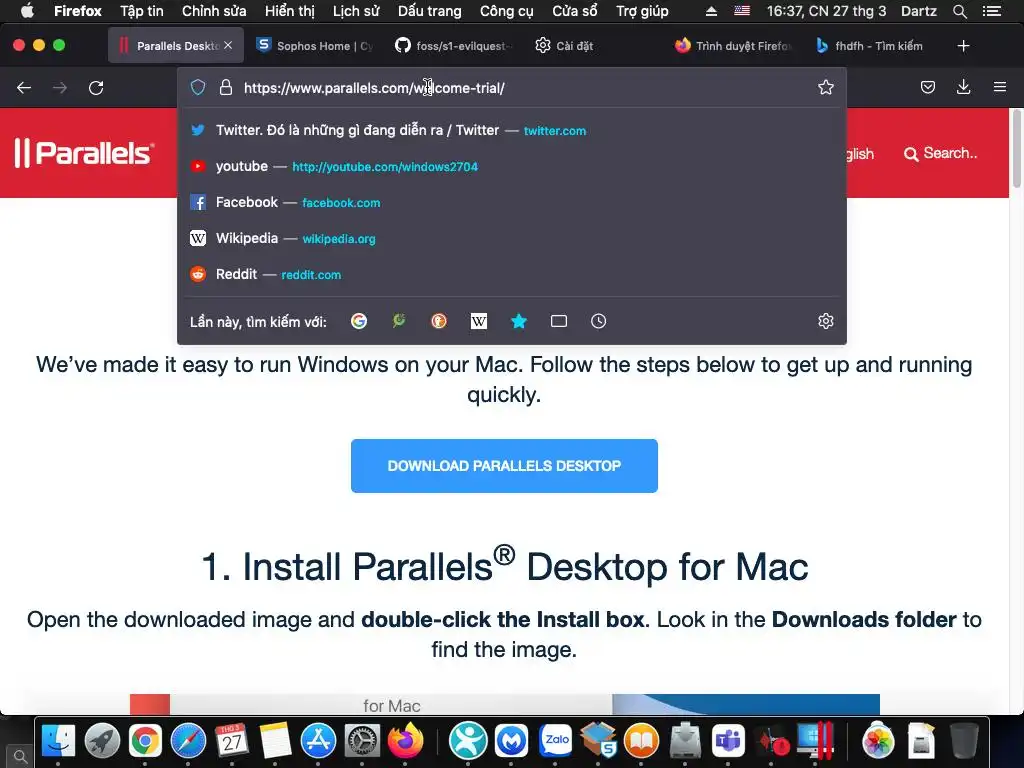
Task: Click the forward navigation arrow
Action: point(60,88)
